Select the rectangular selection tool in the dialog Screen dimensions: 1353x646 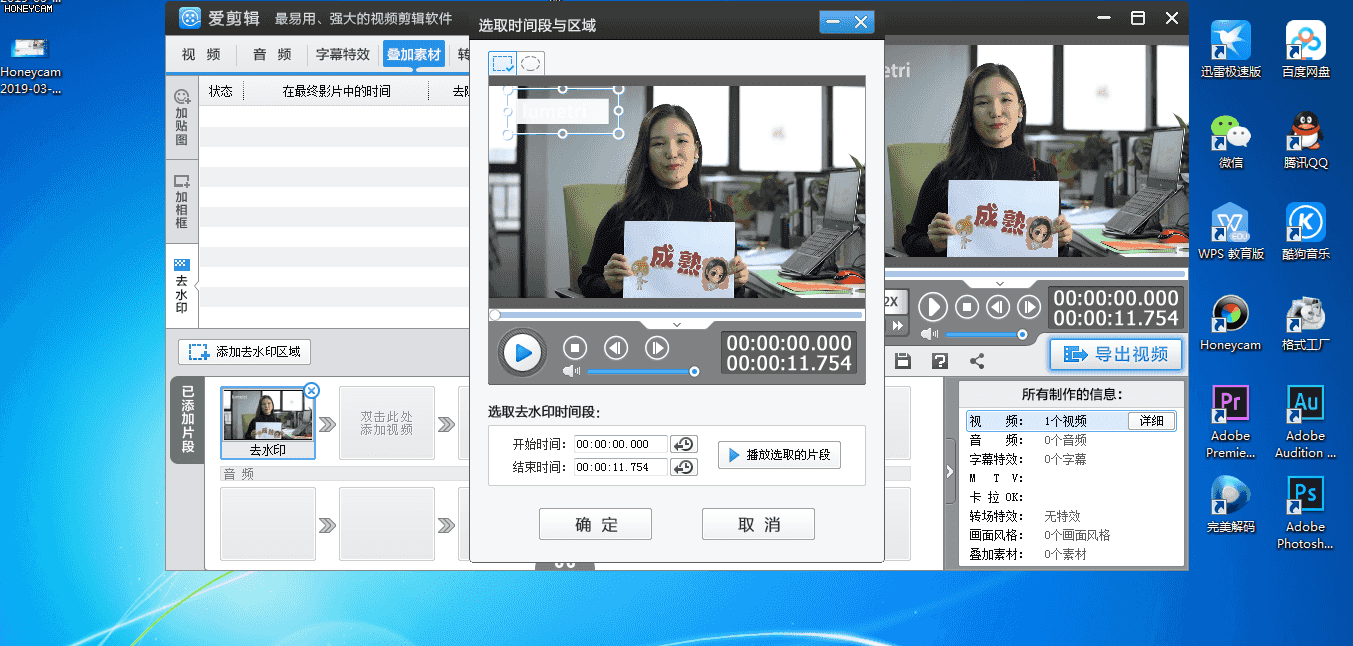click(x=503, y=64)
